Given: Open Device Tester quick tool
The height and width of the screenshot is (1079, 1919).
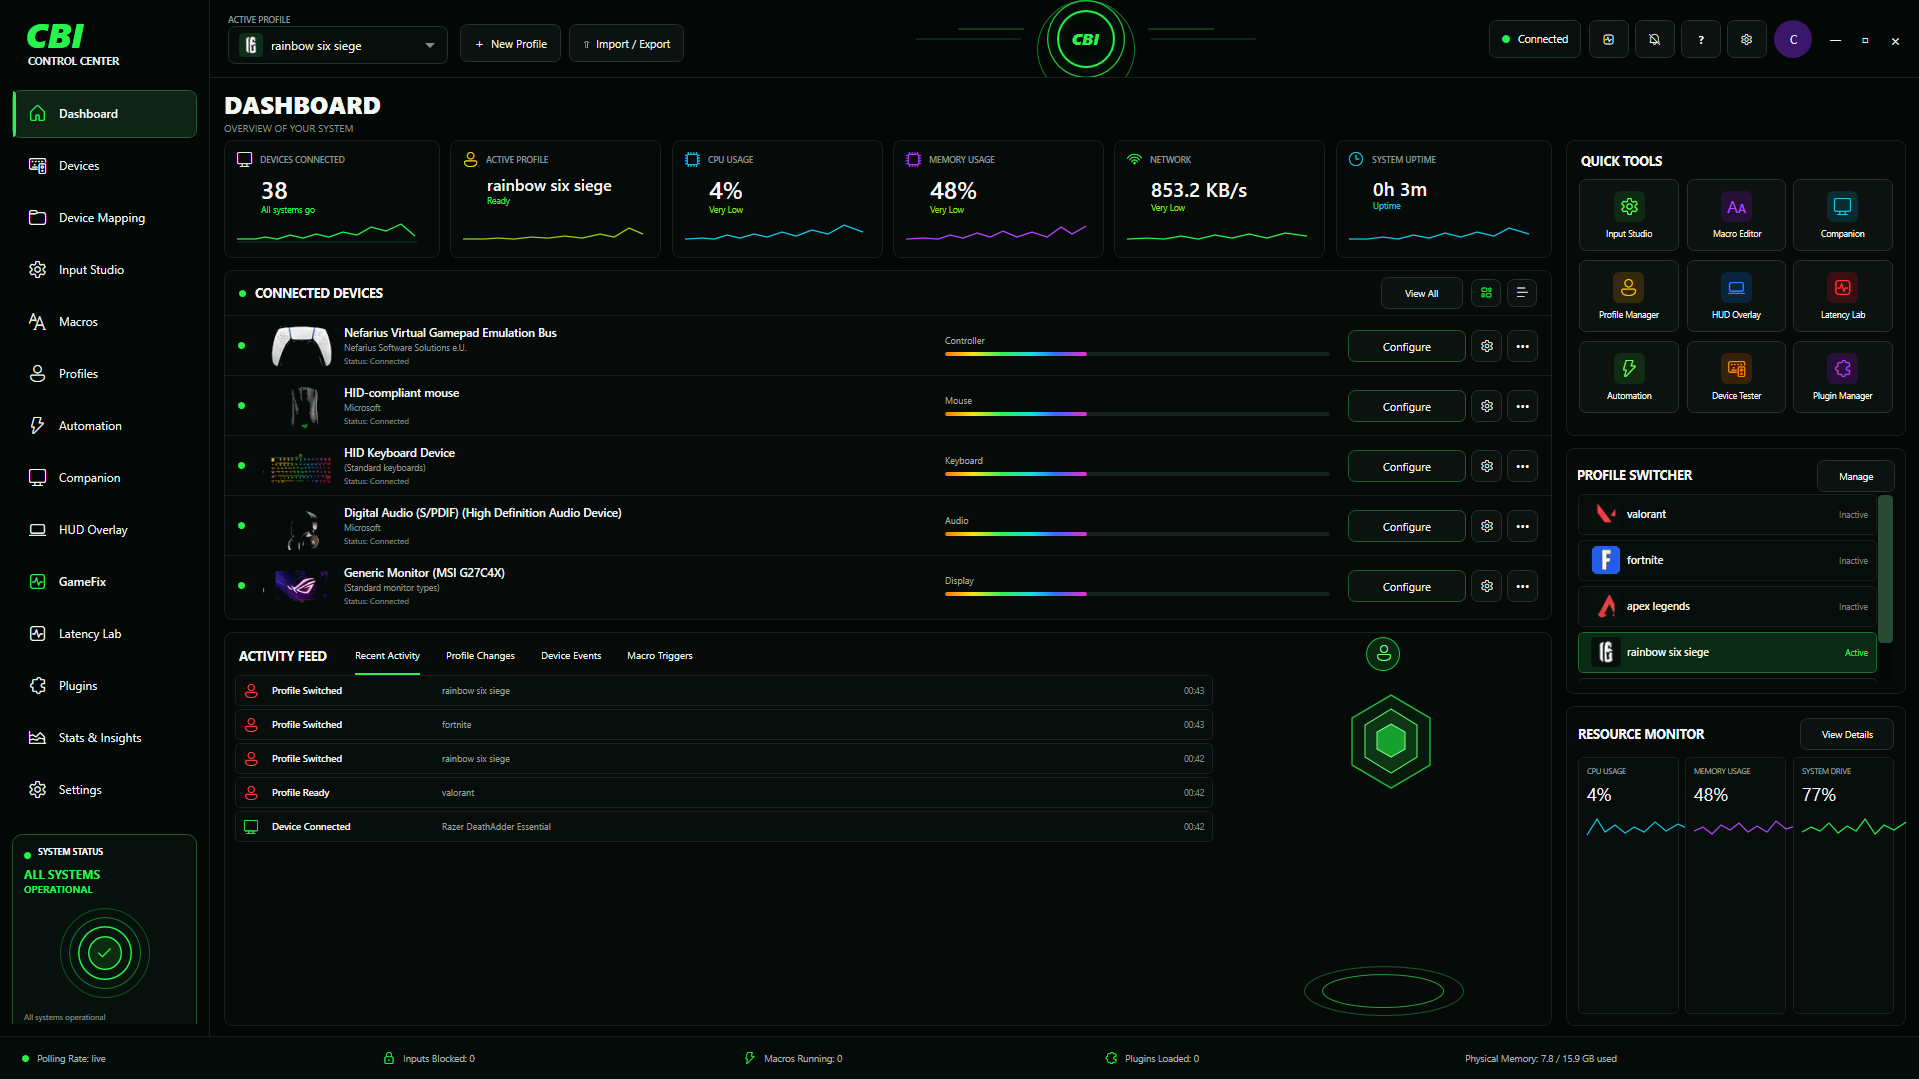Looking at the screenshot, I should tap(1736, 377).
